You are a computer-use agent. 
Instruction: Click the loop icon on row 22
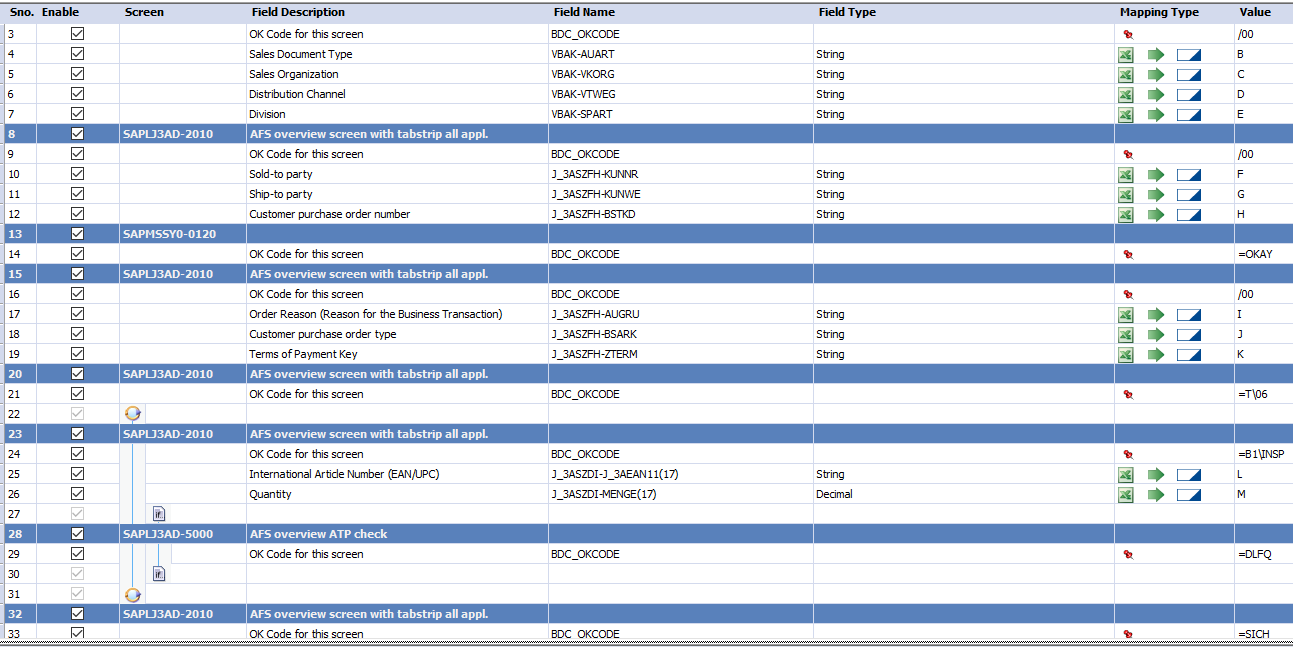pos(132,414)
